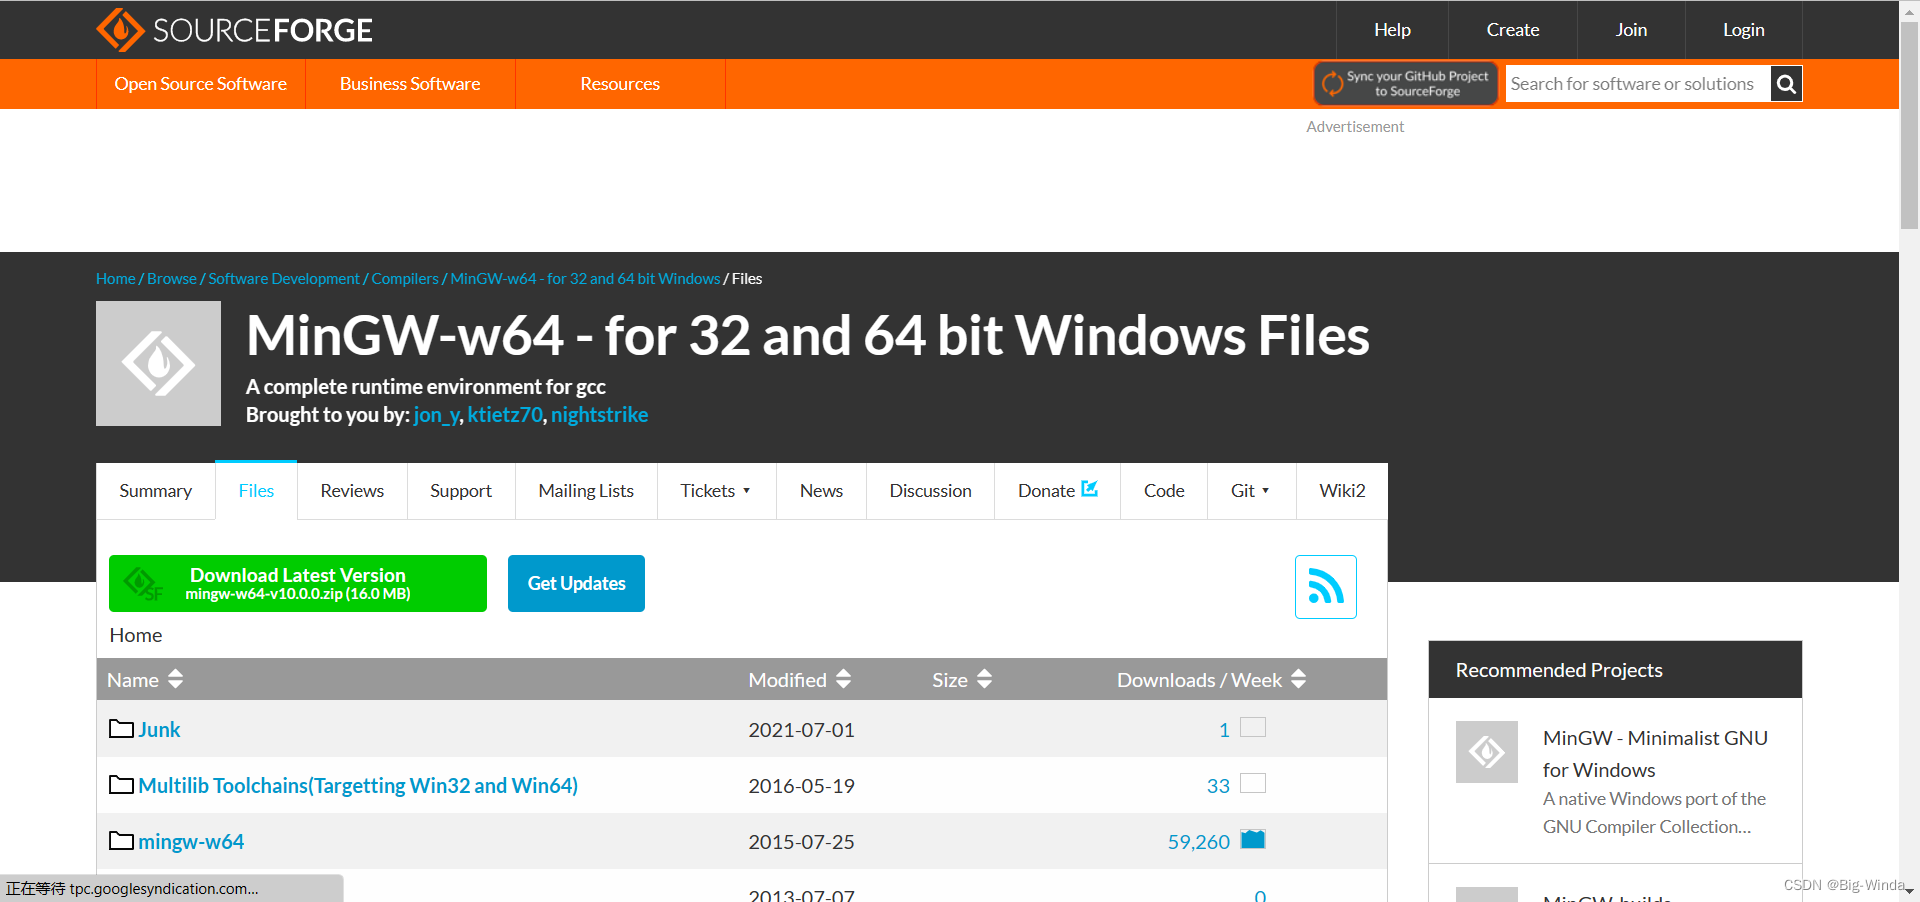
Task: Click the Multilib Toolchains folder icon
Action: pos(121,785)
